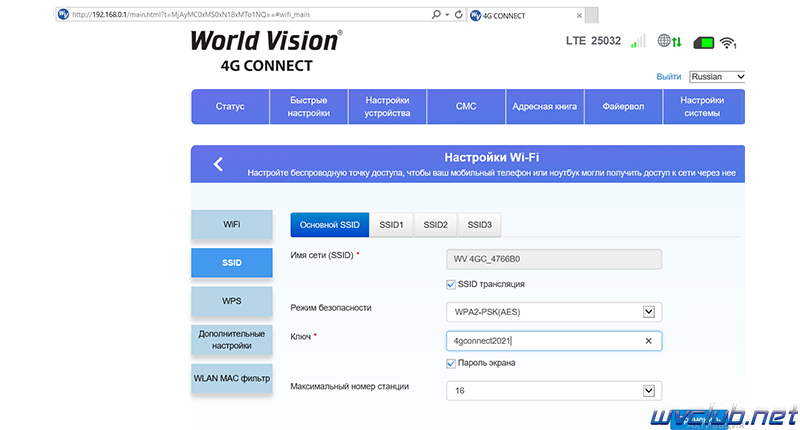
Task: Close the 4G CONNECT browser tab
Action: tap(579, 16)
